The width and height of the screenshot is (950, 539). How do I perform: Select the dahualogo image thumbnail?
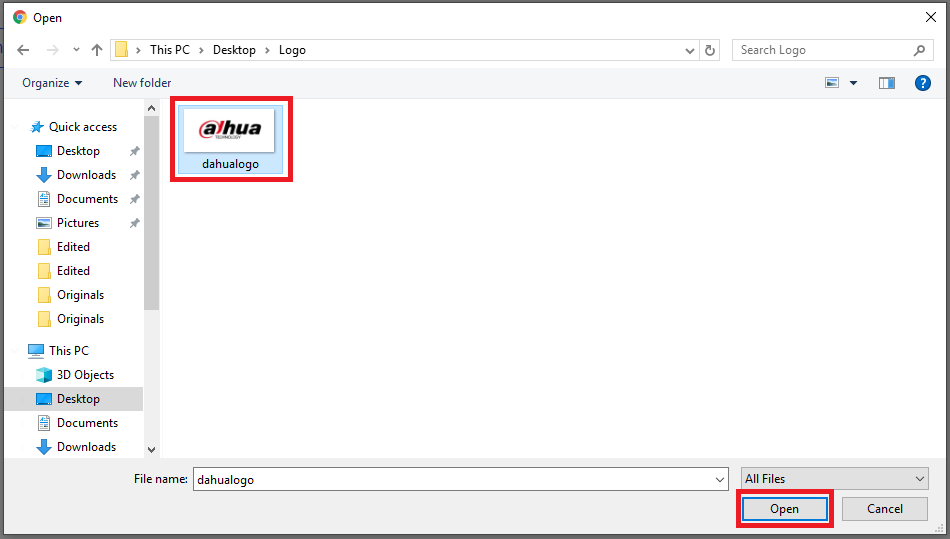[x=229, y=130]
